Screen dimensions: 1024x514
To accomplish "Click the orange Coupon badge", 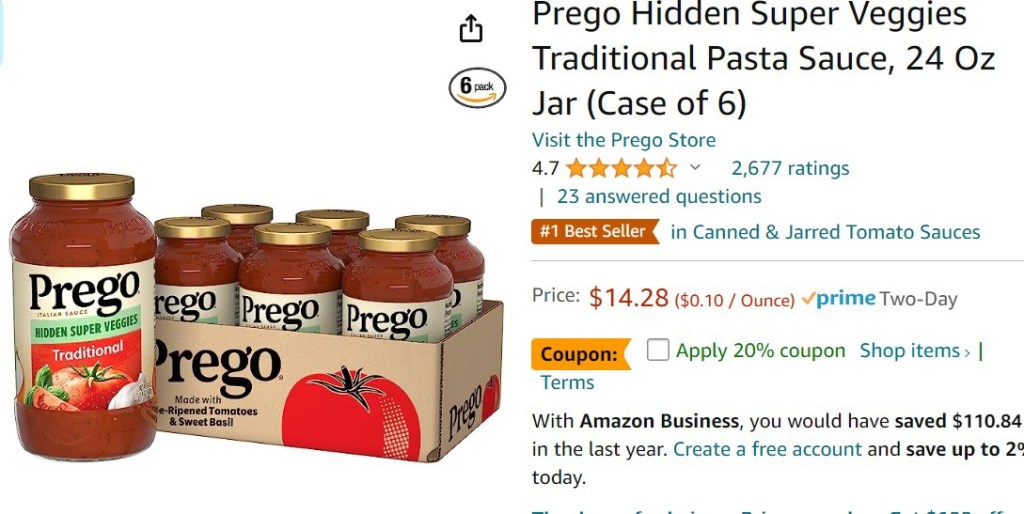I will point(581,354).
